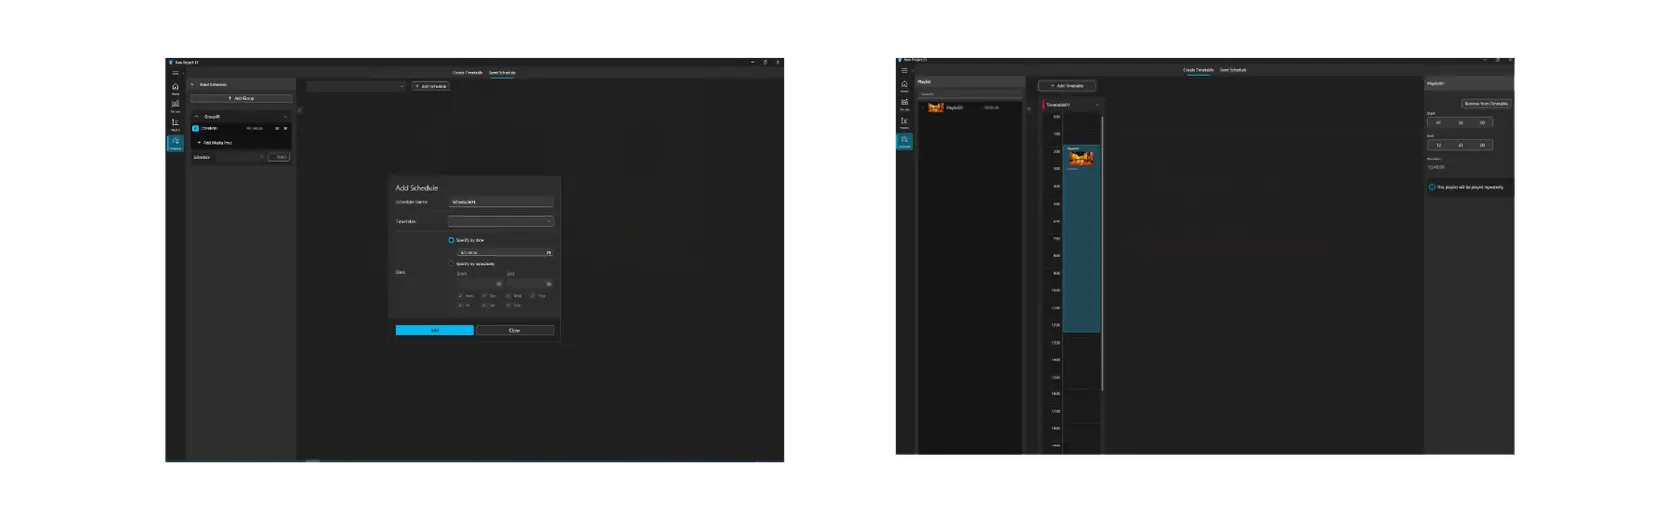Open Home from left window sidebar
The height and width of the screenshot is (509, 1680).
click(x=175, y=88)
